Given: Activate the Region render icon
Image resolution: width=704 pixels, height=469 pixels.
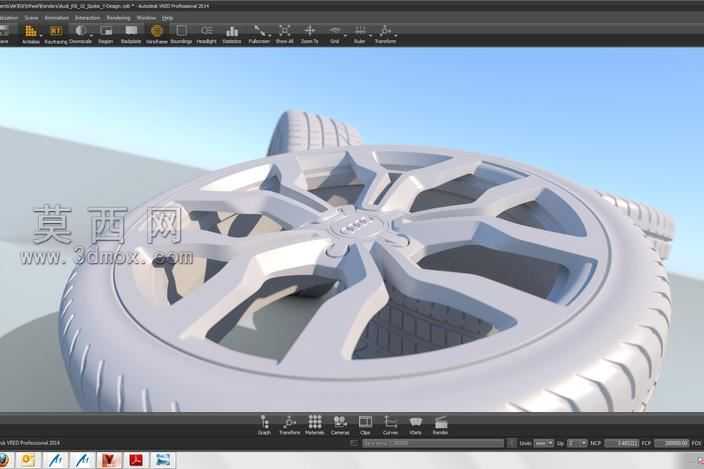Looking at the screenshot, I should point(106,34).
